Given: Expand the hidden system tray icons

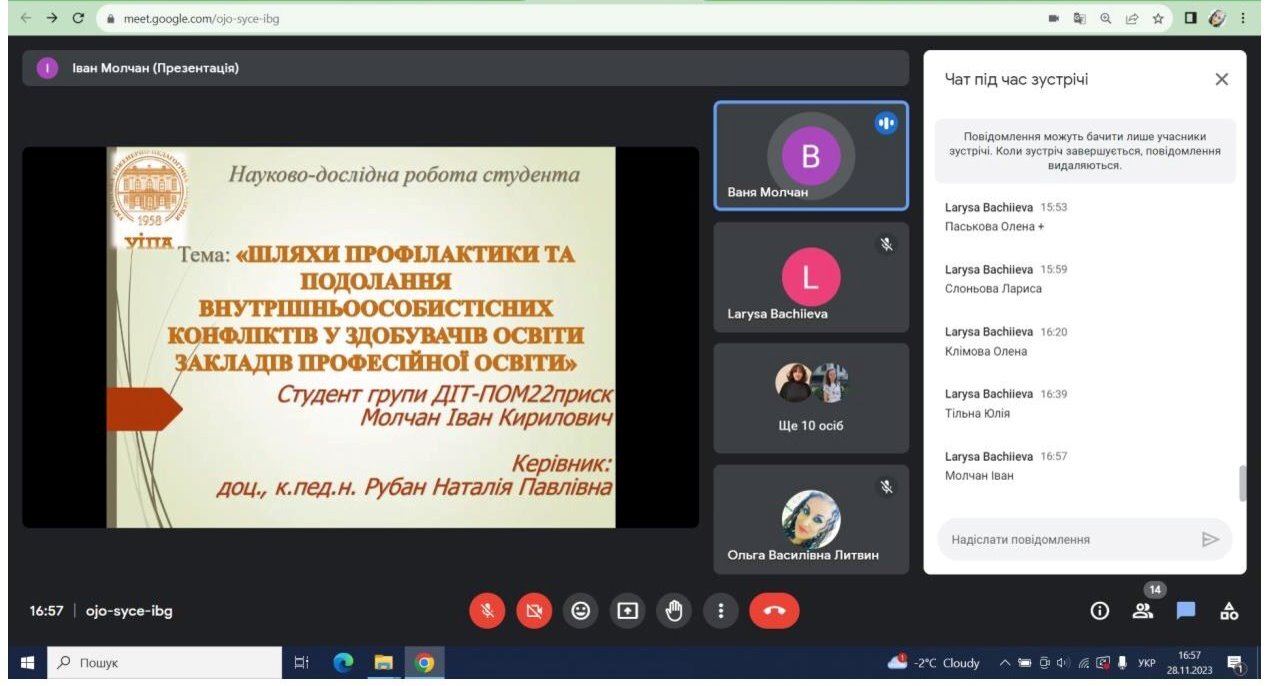Looking at the screenshot, I should point(1004,663).
